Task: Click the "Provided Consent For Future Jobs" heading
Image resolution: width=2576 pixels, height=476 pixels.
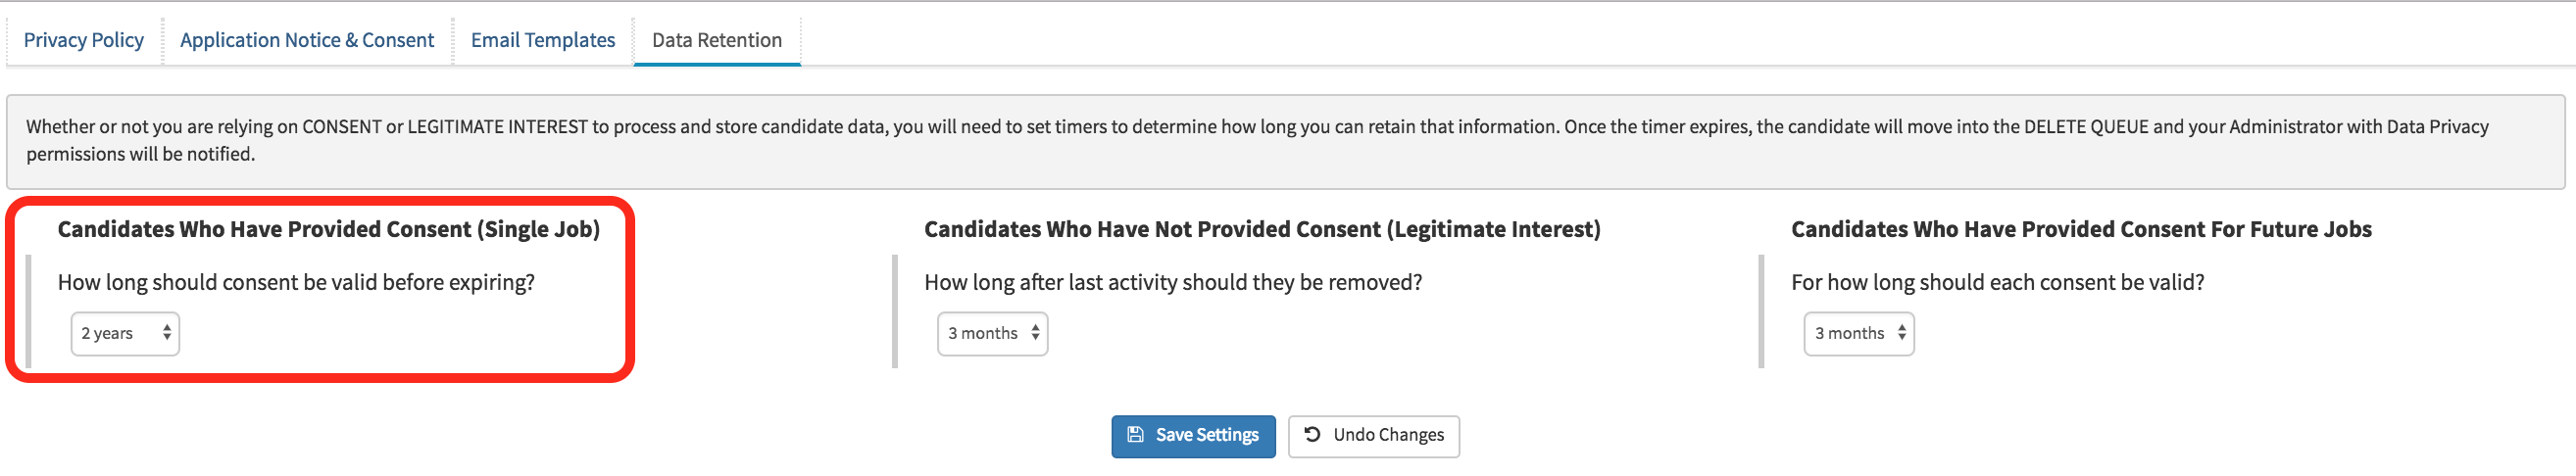Action: [x=2081, y=230]
